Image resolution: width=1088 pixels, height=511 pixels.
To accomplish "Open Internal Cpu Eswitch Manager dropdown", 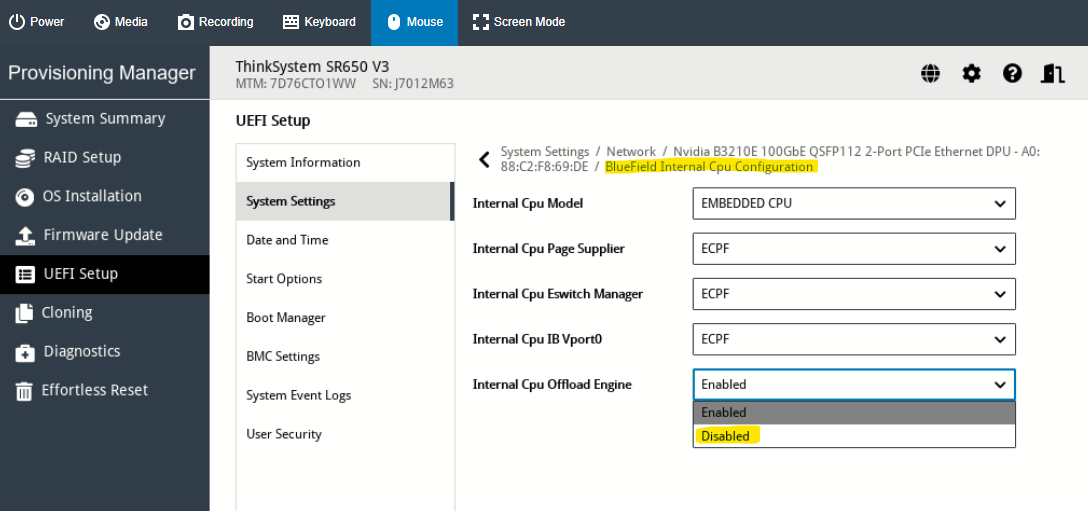I will [854, 294].
